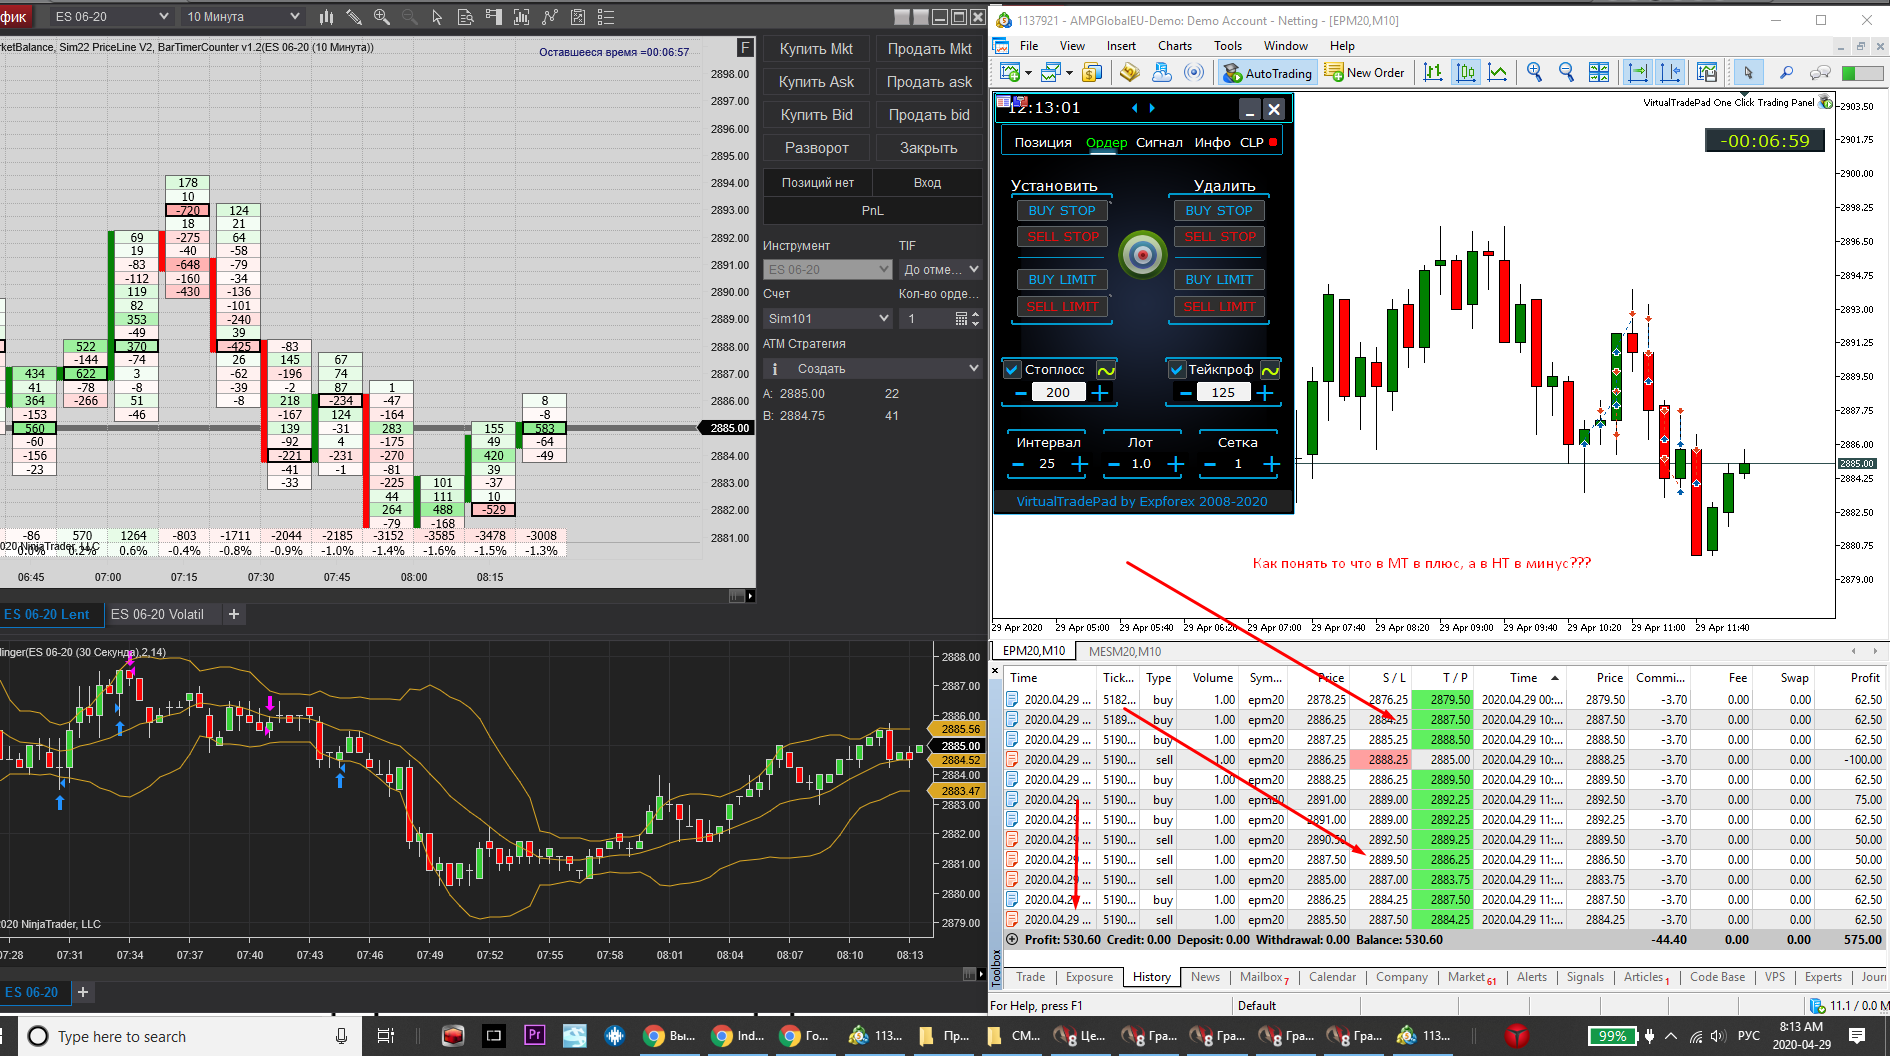Open the MetaTrader profiles icon

(1050, 72)
